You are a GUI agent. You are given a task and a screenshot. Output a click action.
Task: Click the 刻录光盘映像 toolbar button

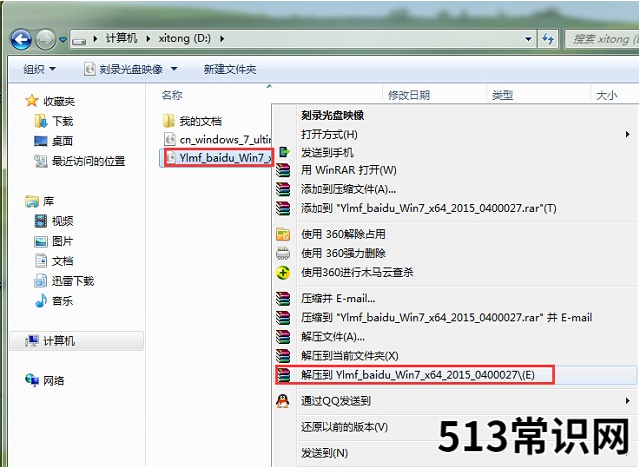click(123, 69)
